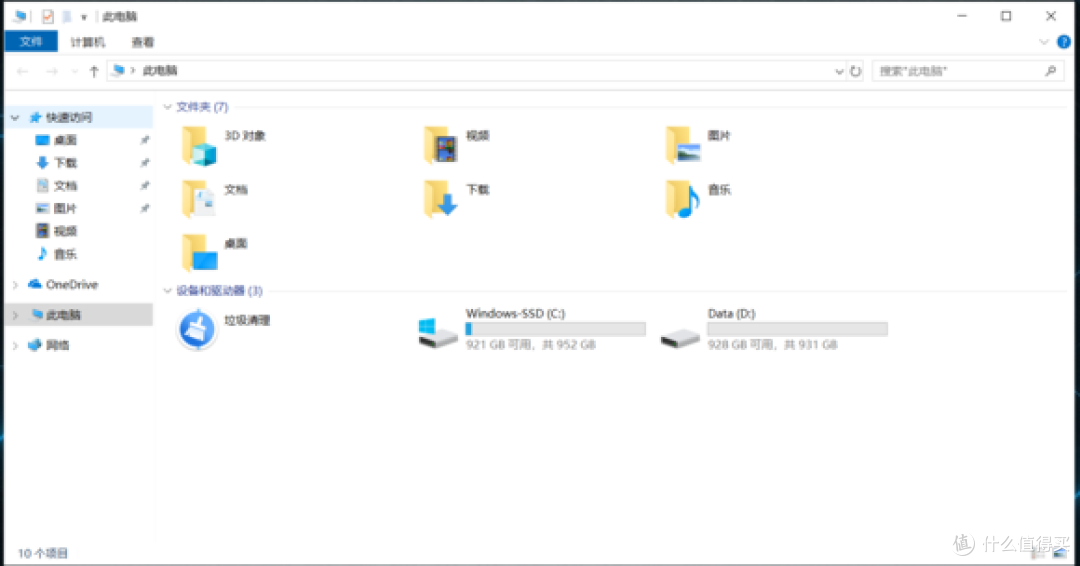
Task: Click the refresh icon in address bar
Action: [x=855, y=71]
